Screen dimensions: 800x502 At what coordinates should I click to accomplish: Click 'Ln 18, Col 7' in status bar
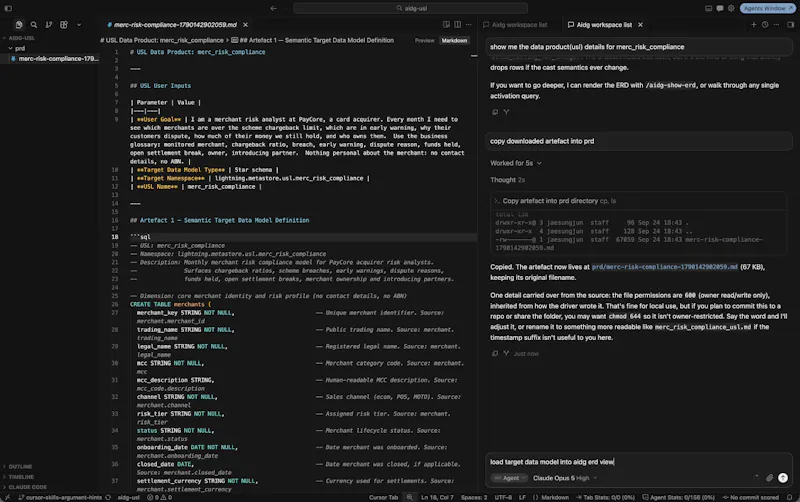(x=437, y=497)
